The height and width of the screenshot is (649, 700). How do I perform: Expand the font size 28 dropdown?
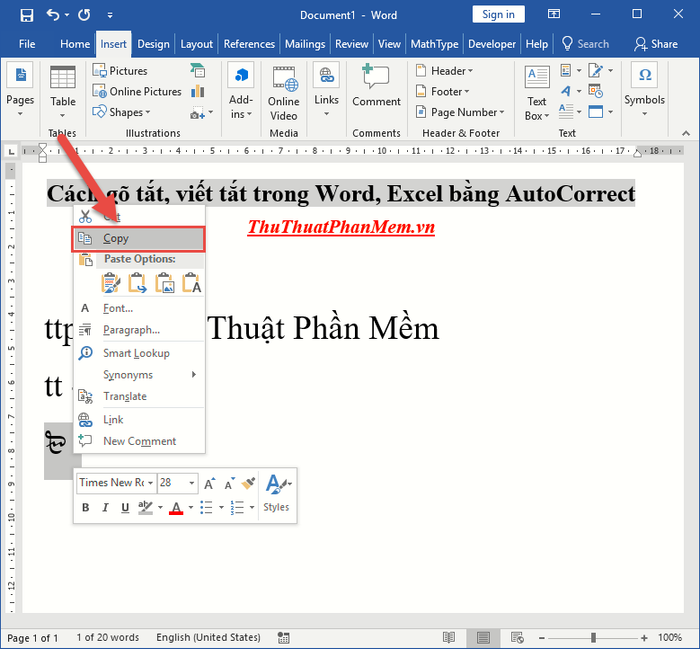tap(192, 483)
